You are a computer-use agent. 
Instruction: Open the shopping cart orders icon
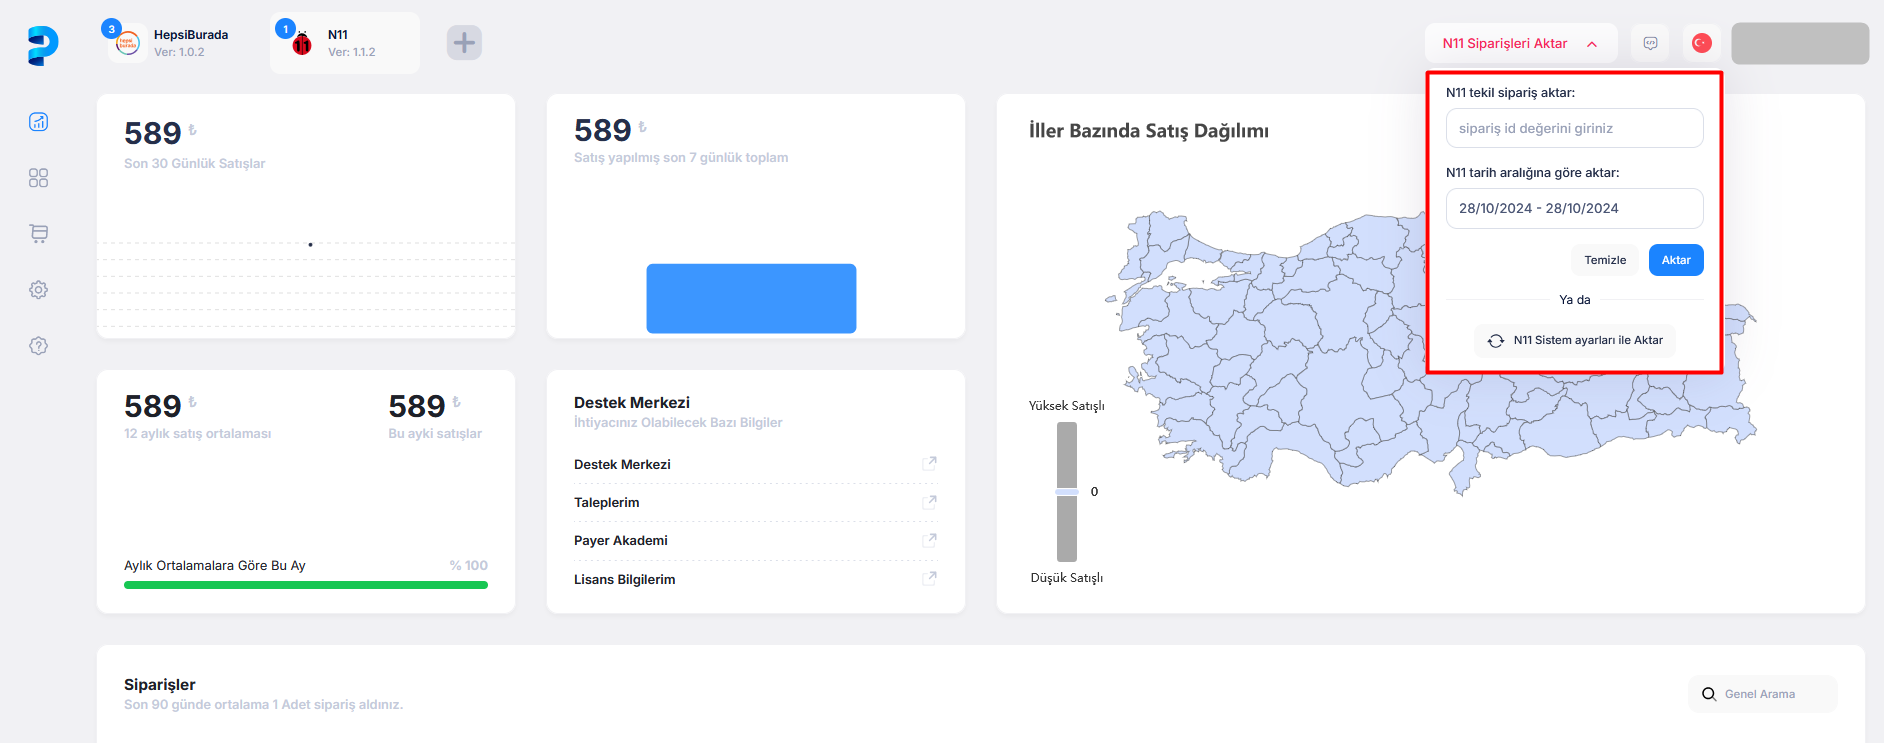tap(38, 234)
